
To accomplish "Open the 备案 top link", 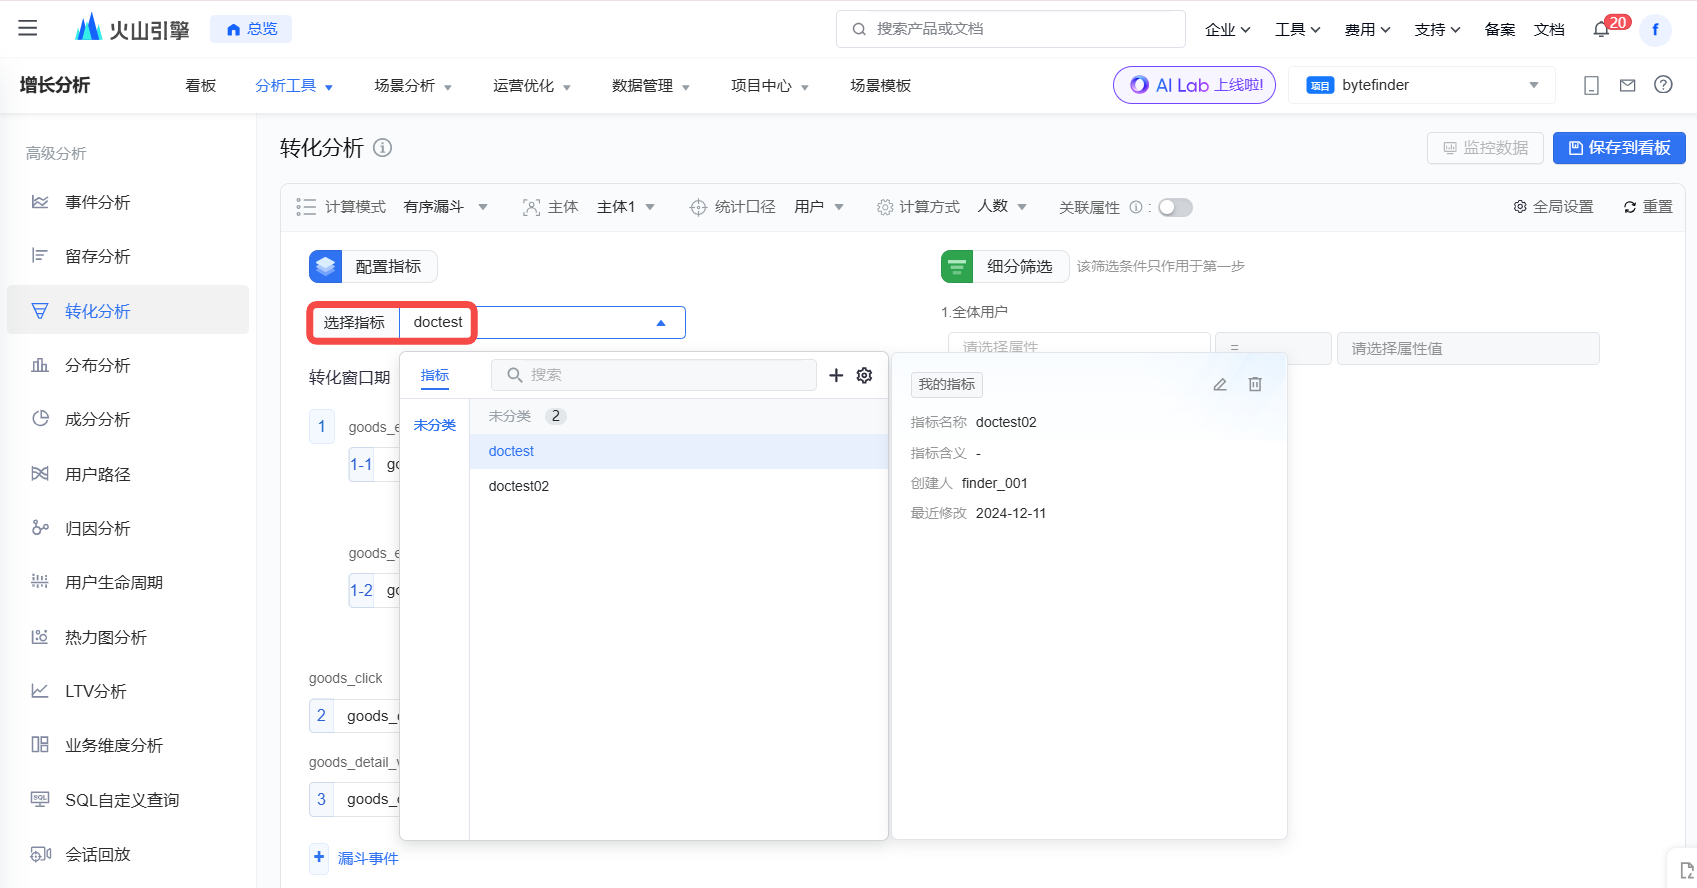I will 1499,29.
